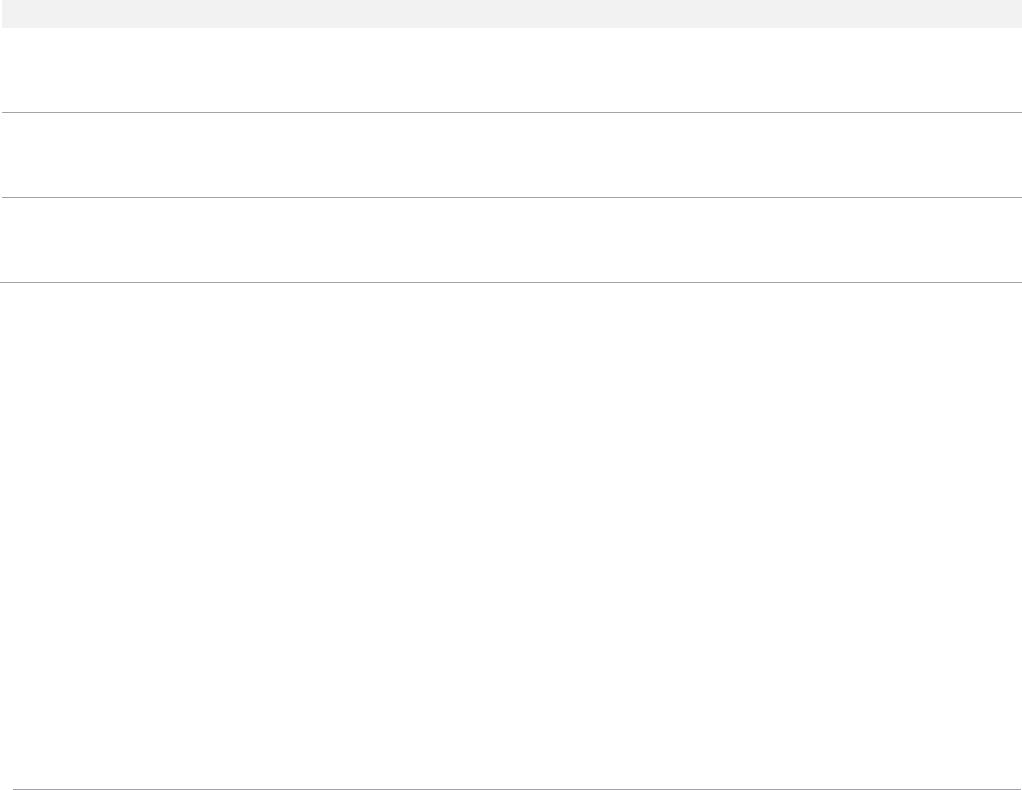1022x790 pixels.
Task: Click the gray header bar at top
Action: (511, 13)
